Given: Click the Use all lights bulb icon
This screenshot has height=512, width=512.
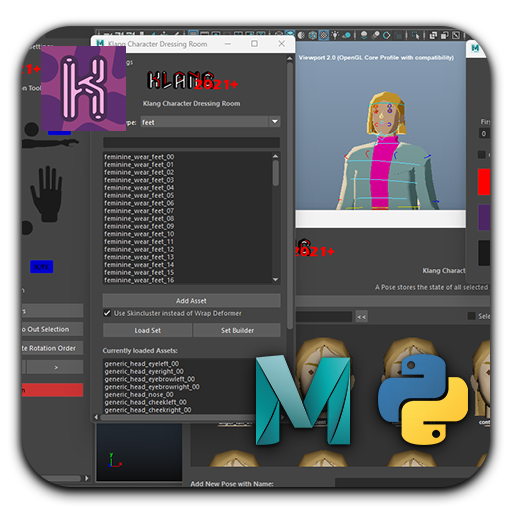Looking at the screenshot, I should point(335,35).
